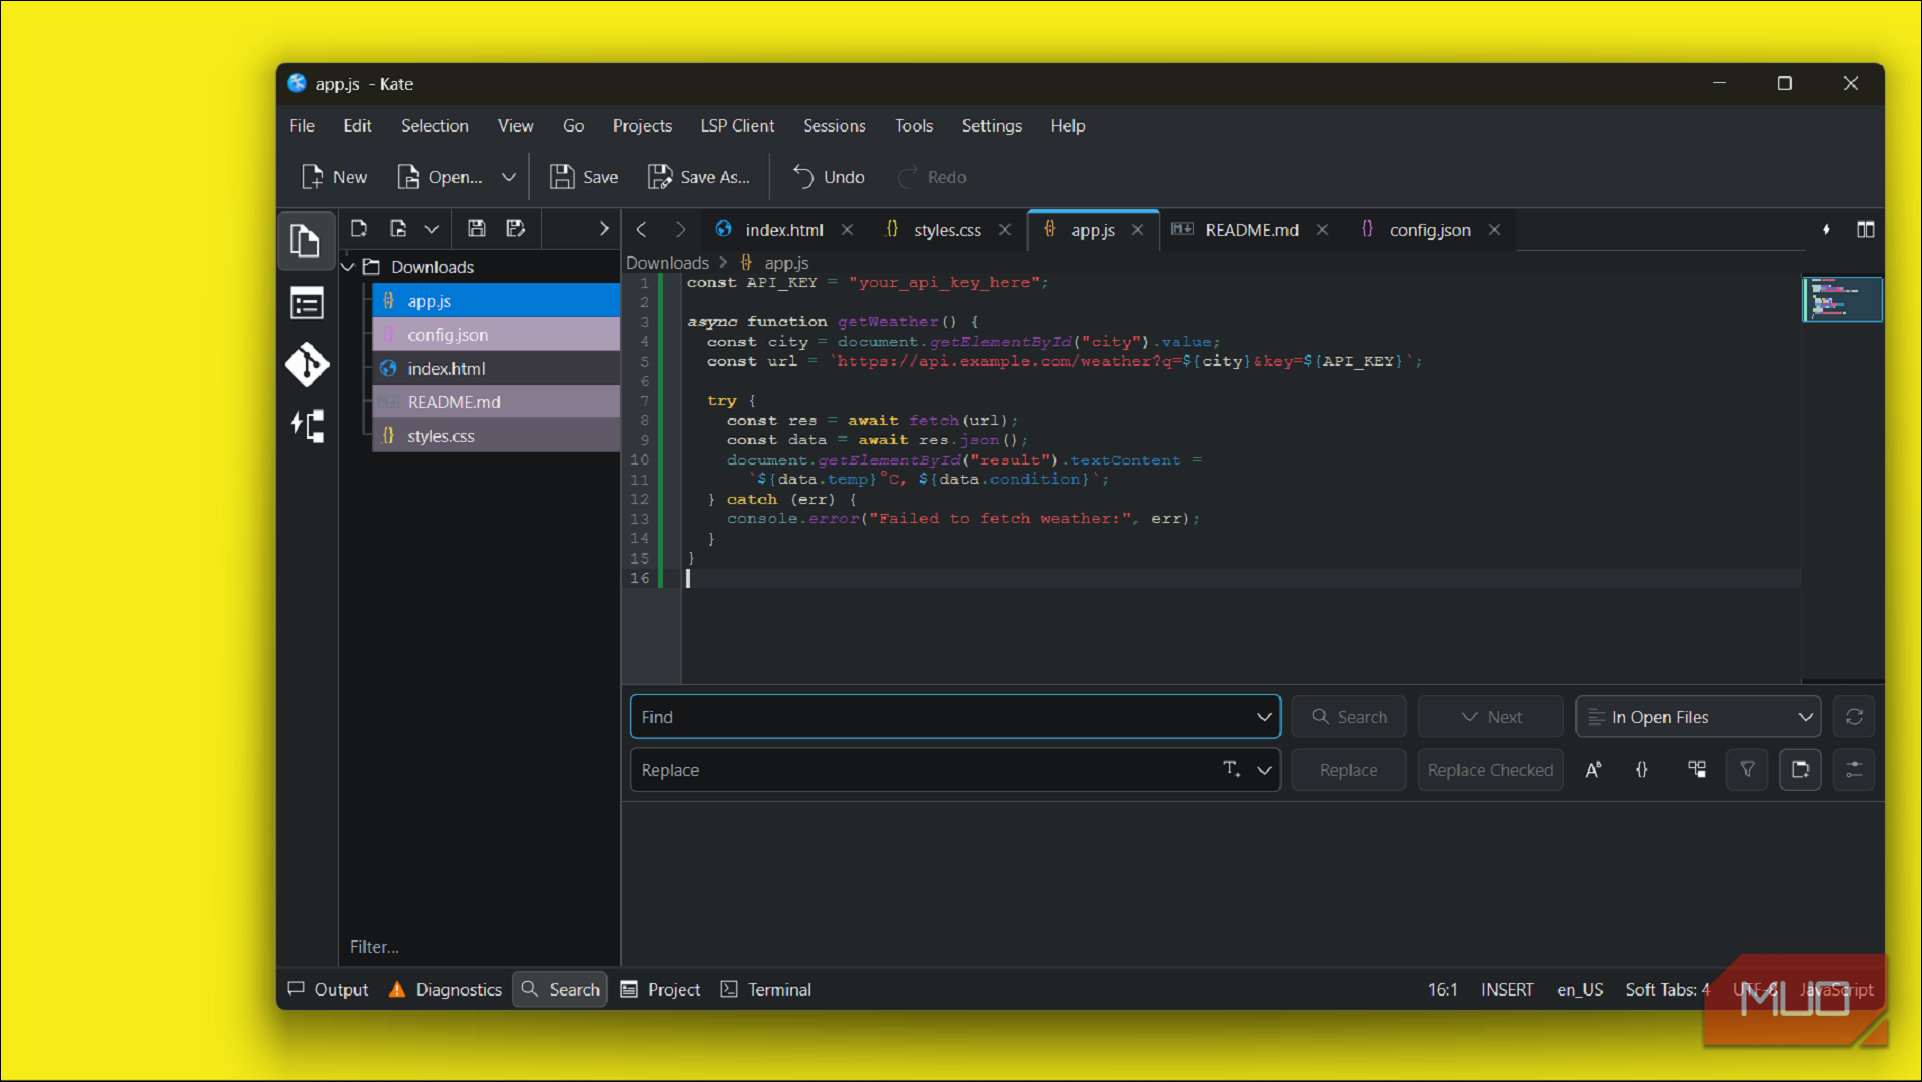Image resolution: width=1922 pixels, height=1082 pixels.
Task: Click the Downloads breadcrumb above the editor
Action: (667, 263)
